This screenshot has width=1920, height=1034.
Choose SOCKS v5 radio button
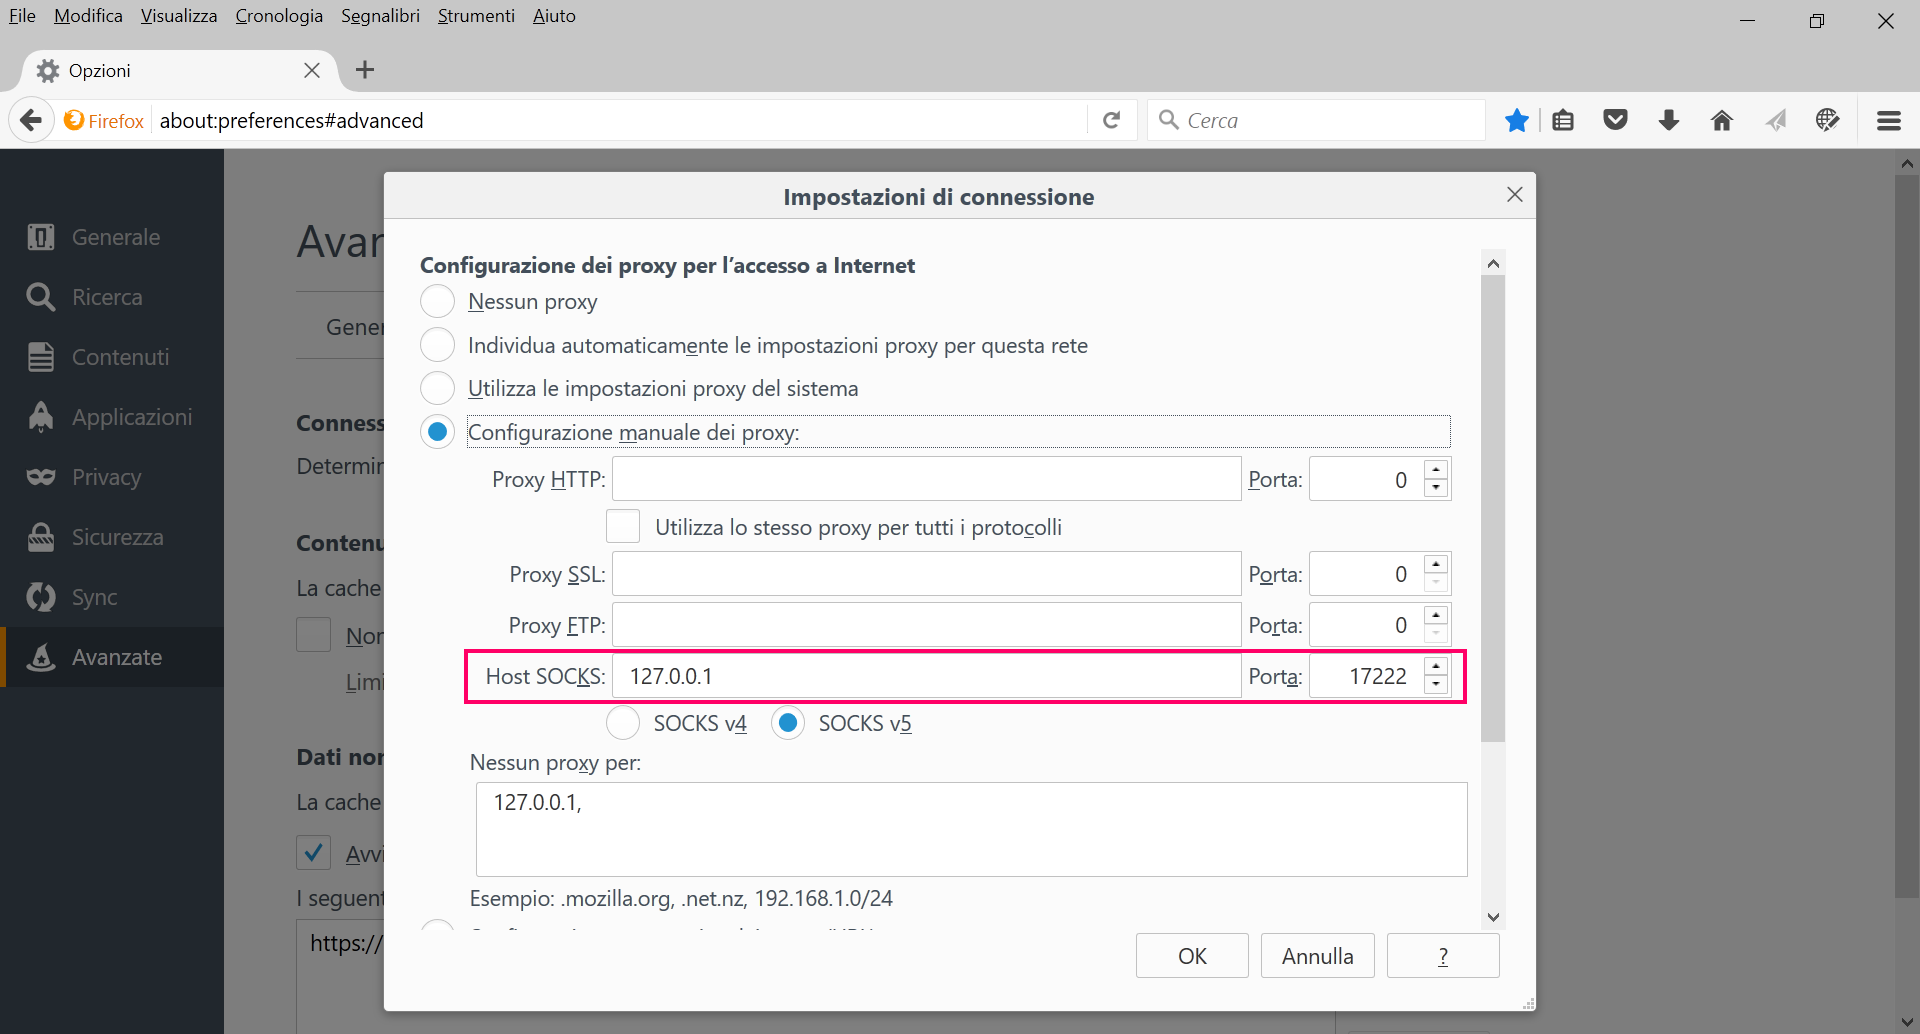(x=788, y=722)
